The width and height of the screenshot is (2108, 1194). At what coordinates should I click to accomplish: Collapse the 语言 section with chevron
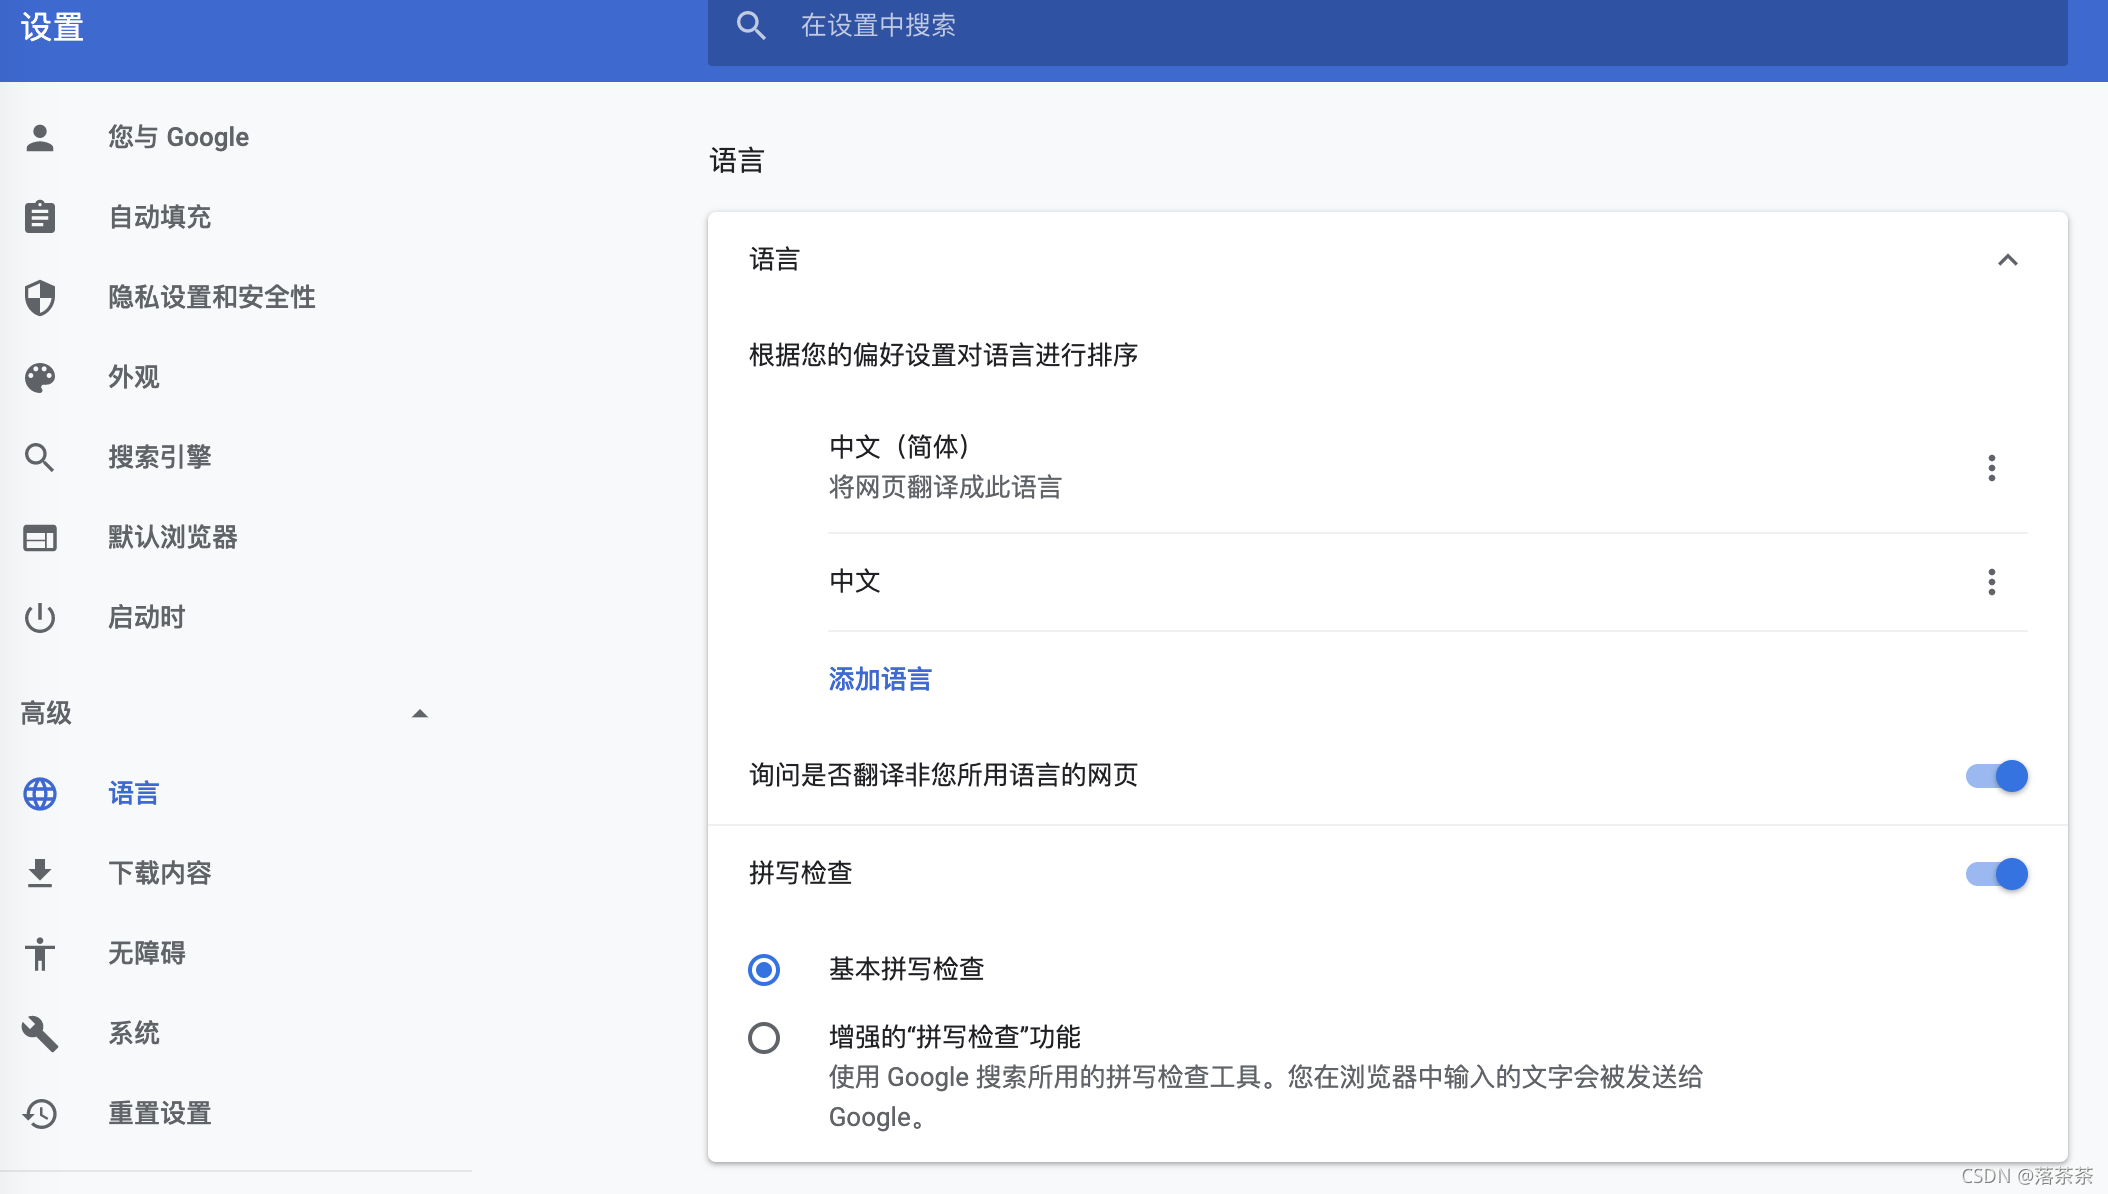coord(2007,260)
